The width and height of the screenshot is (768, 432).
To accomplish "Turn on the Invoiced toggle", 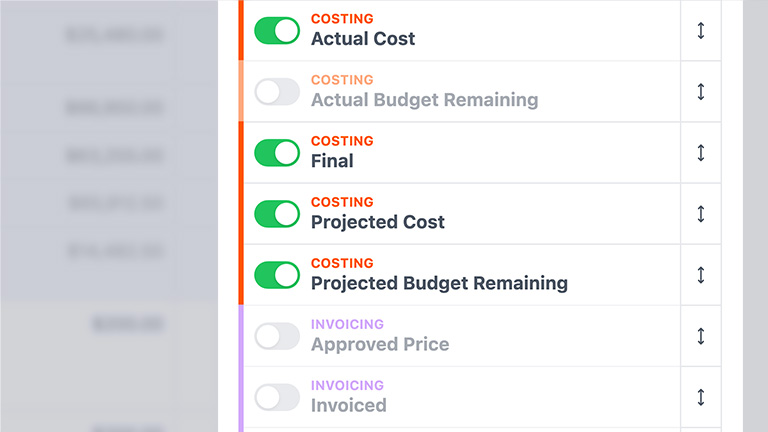I will pyautogui.click(x=277, y=397).
